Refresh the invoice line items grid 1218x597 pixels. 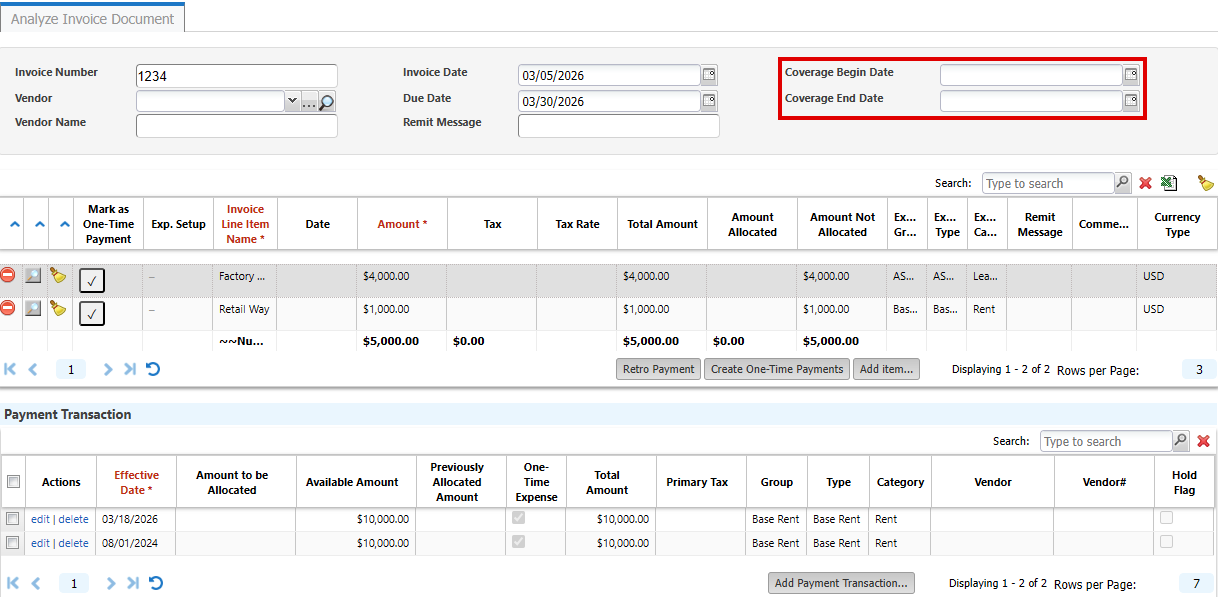(153, 369)
